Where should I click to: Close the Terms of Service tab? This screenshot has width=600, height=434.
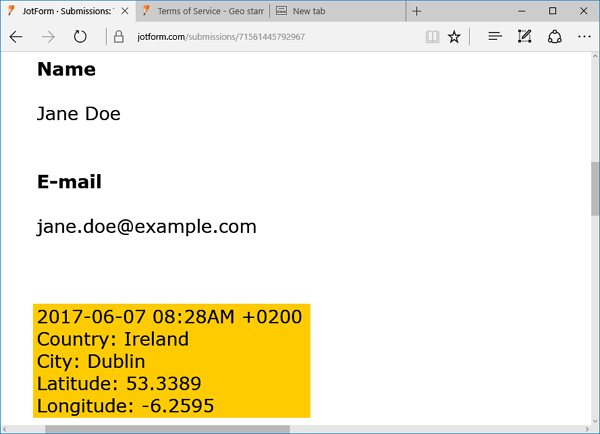(258, 11)
